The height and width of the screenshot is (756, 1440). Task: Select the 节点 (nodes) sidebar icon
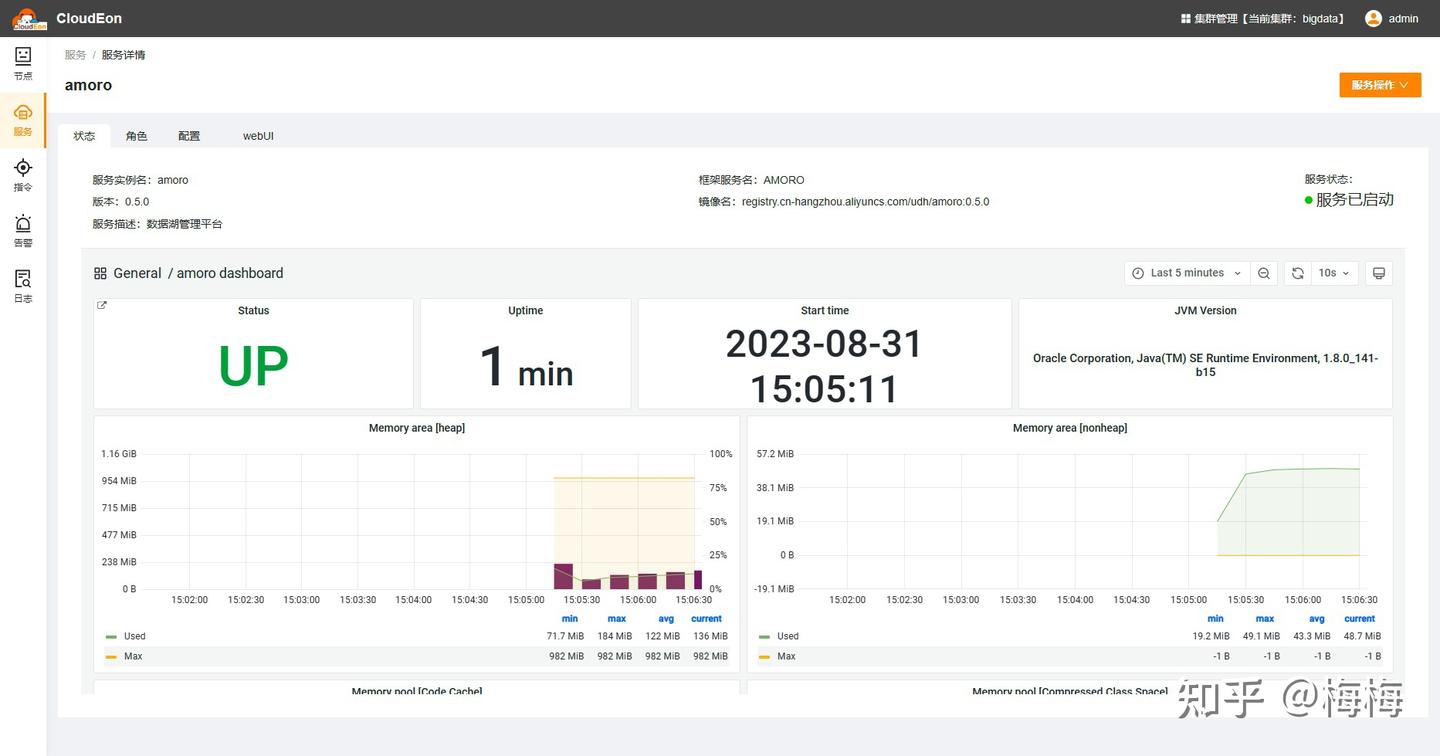point(22,65)
